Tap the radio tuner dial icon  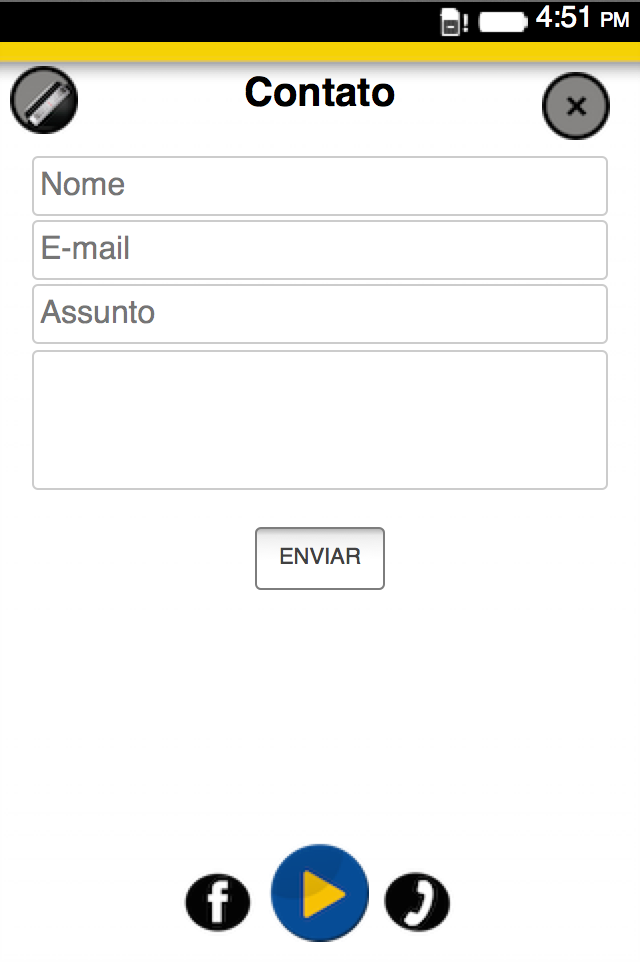(x=44, y=100)
